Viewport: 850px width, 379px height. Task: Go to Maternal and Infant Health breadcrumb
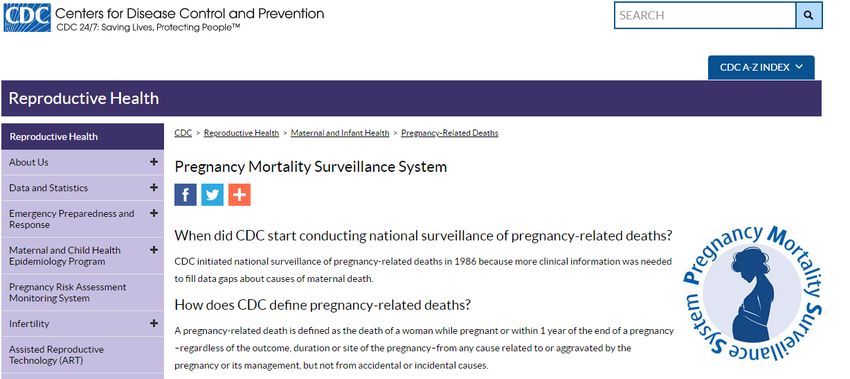tap(340, 133)
